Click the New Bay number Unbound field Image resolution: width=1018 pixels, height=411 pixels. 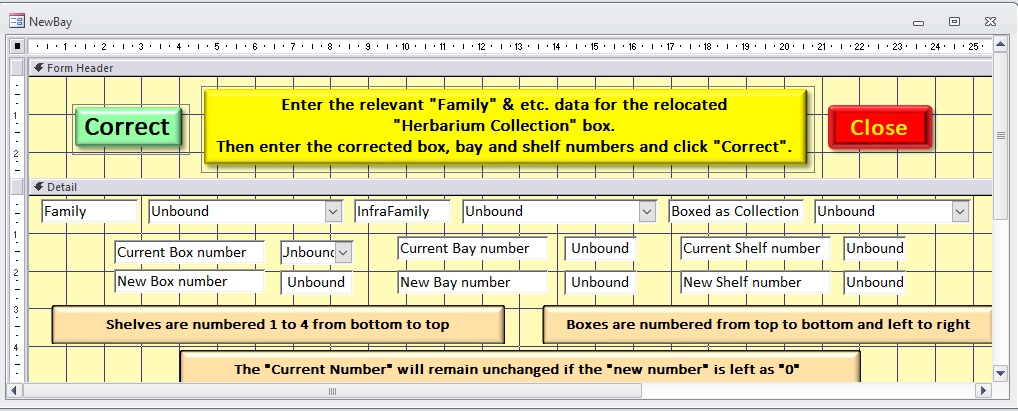pos(601,282)
